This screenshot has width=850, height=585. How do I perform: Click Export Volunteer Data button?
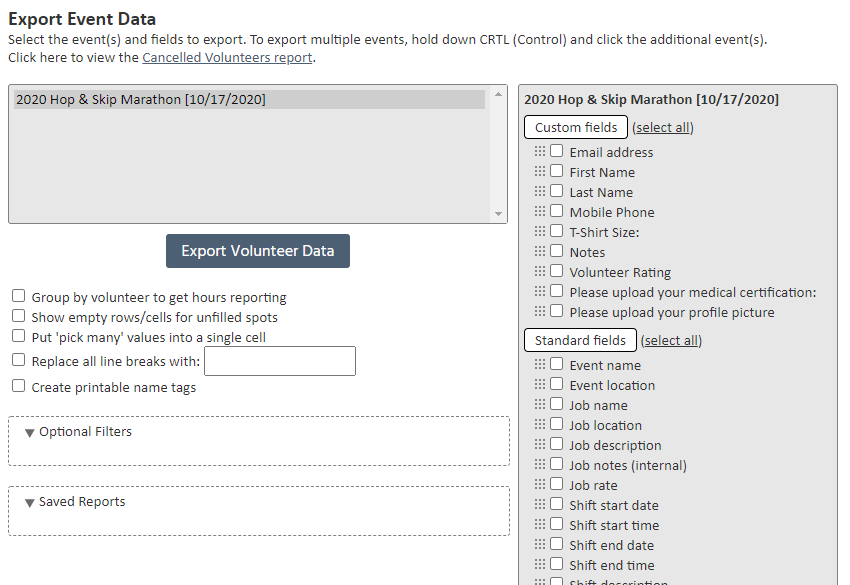point(258,251)
